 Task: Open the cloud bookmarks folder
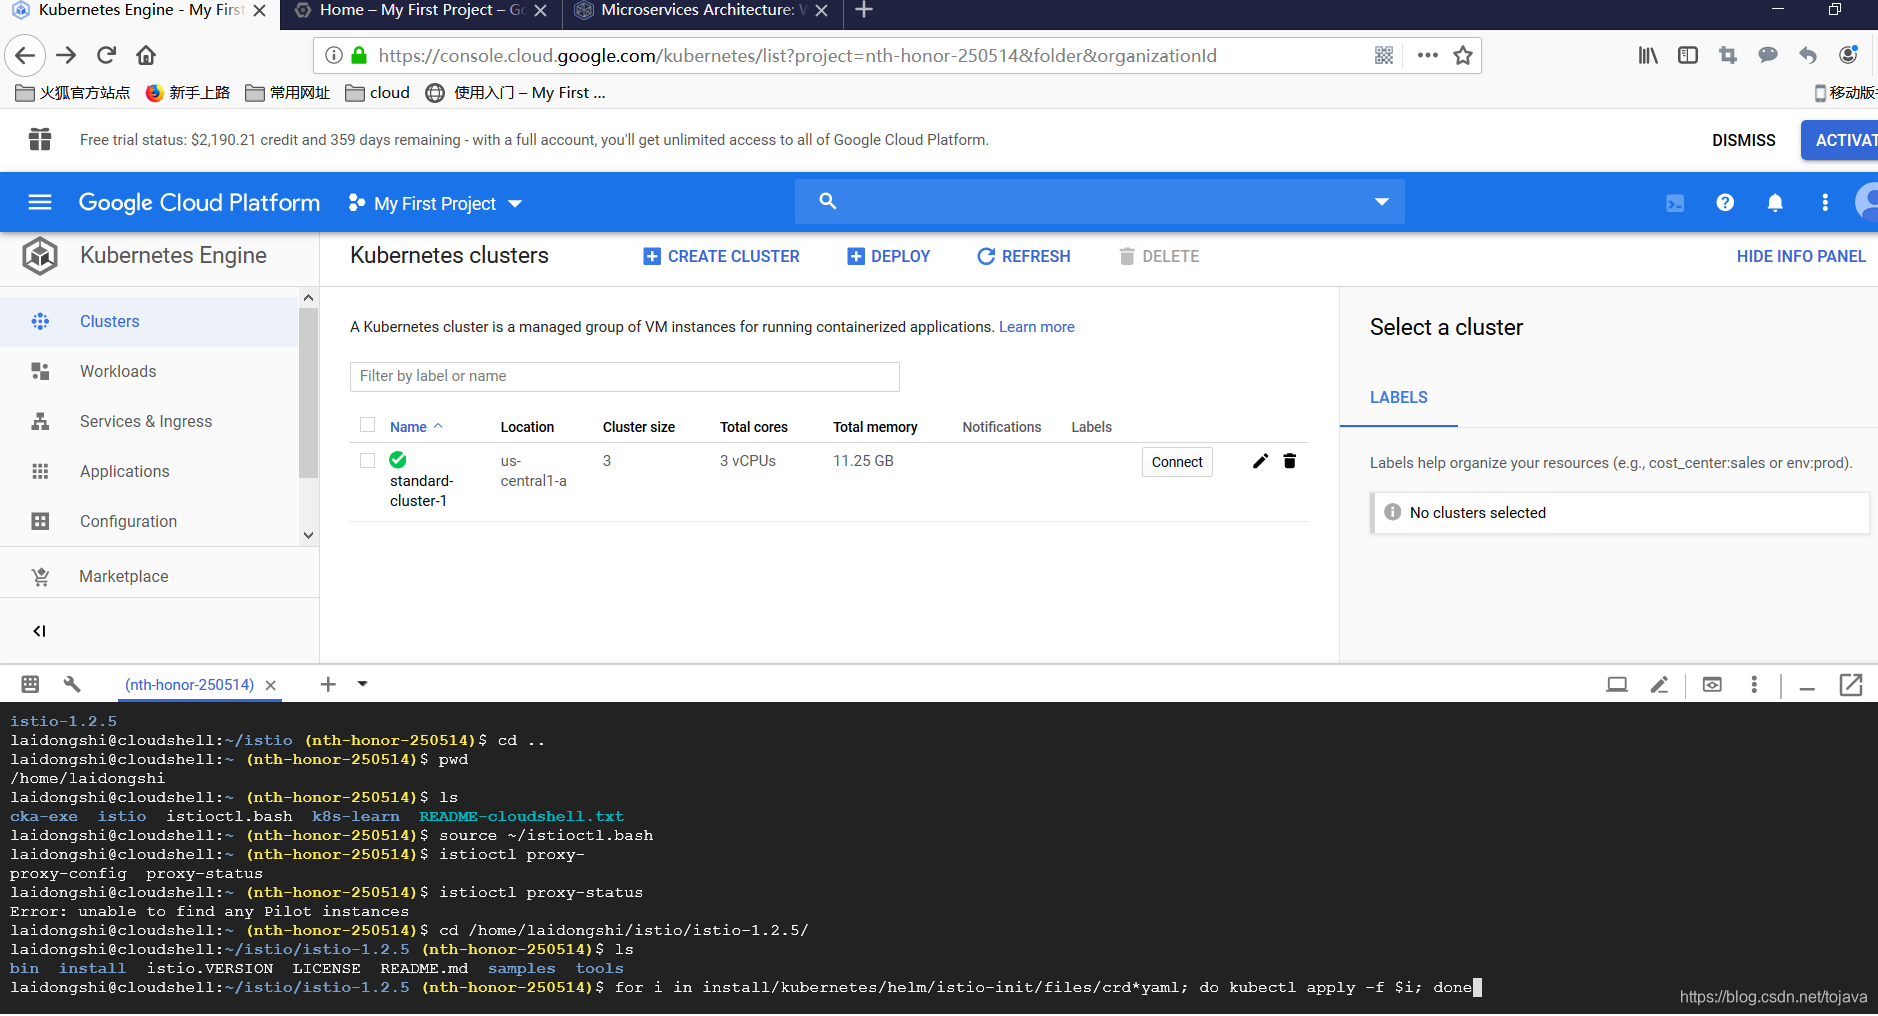pos(378,93)
